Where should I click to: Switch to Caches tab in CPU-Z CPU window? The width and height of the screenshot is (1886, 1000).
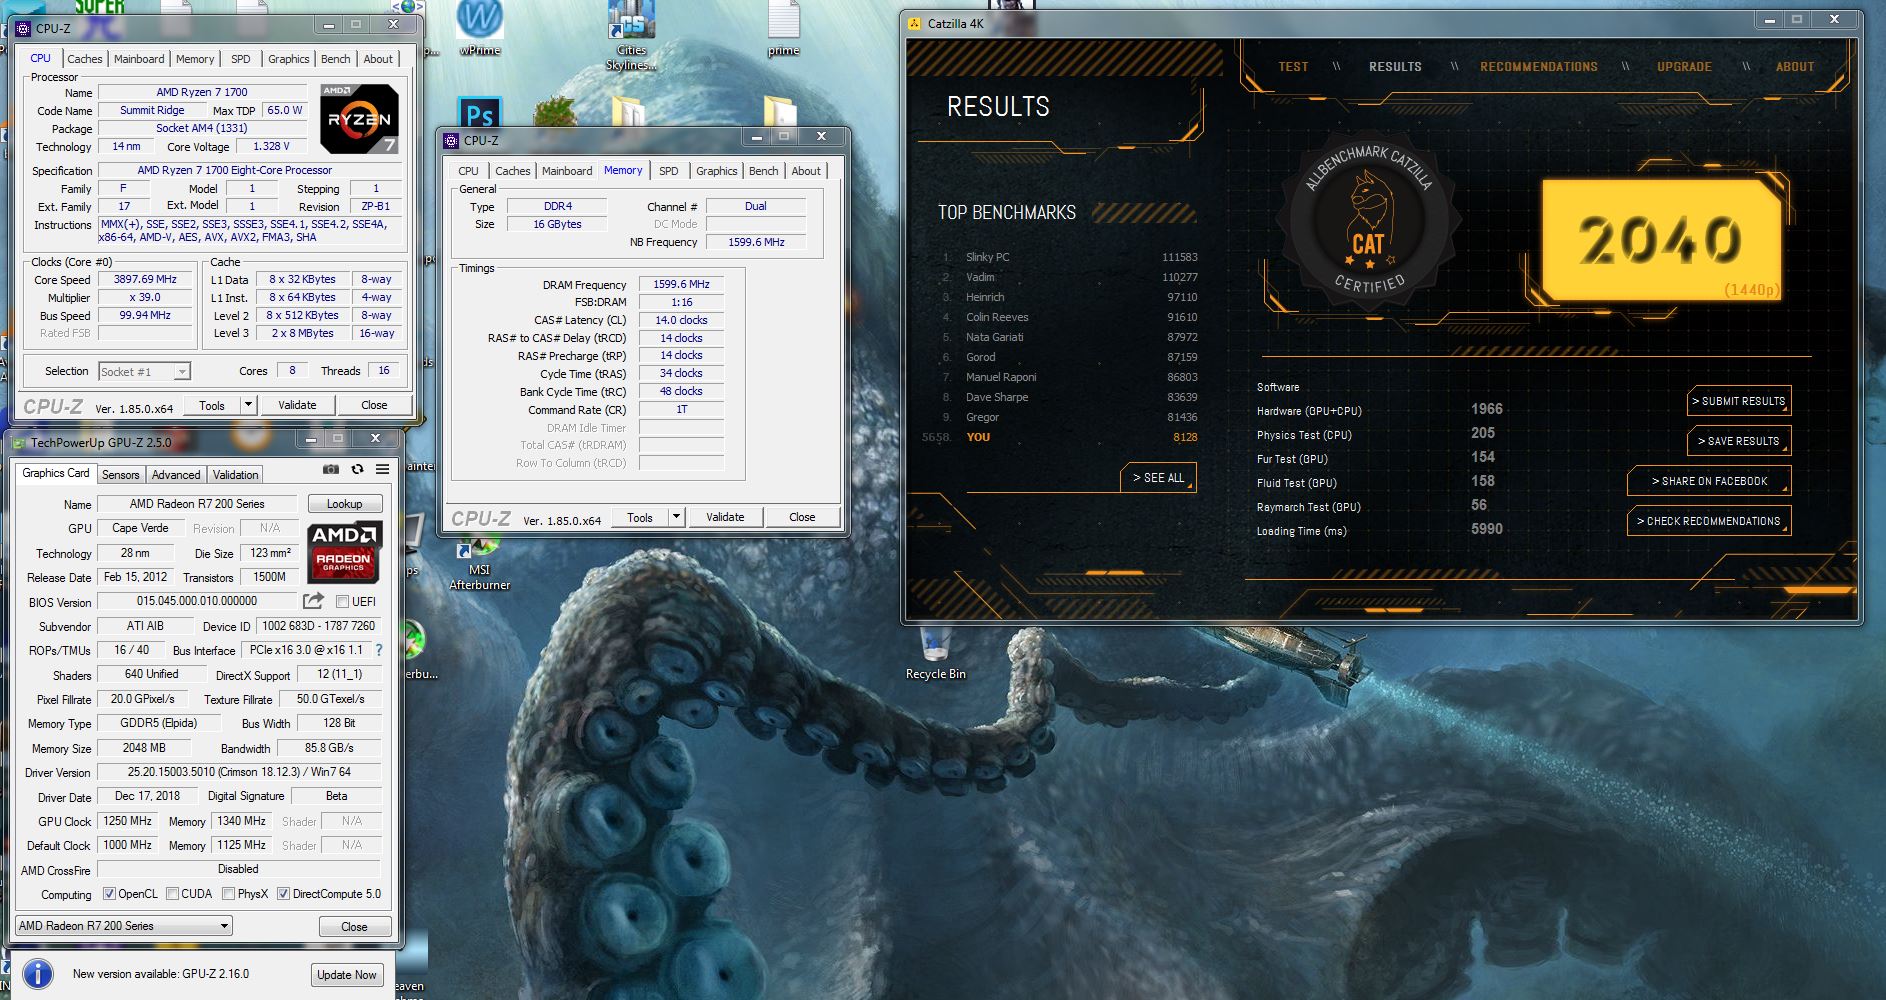[85, 59]
